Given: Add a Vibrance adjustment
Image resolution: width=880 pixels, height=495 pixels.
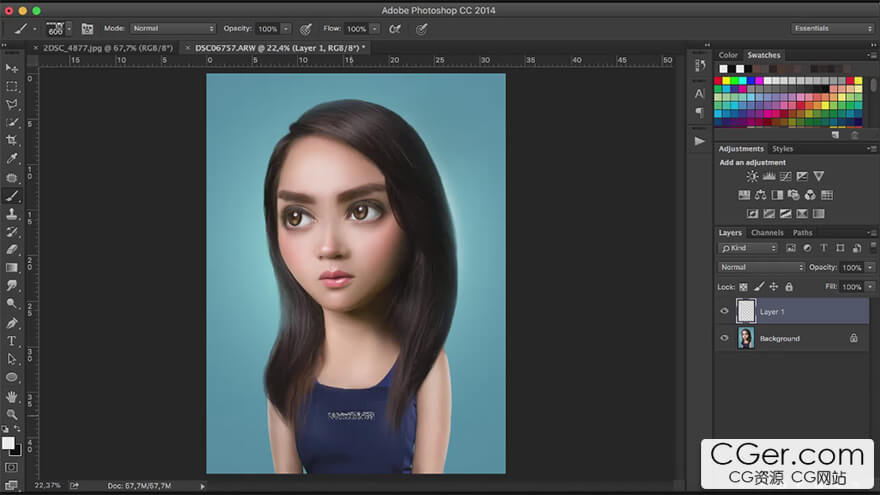Looking at the screenshot, I should pos(819,176).
